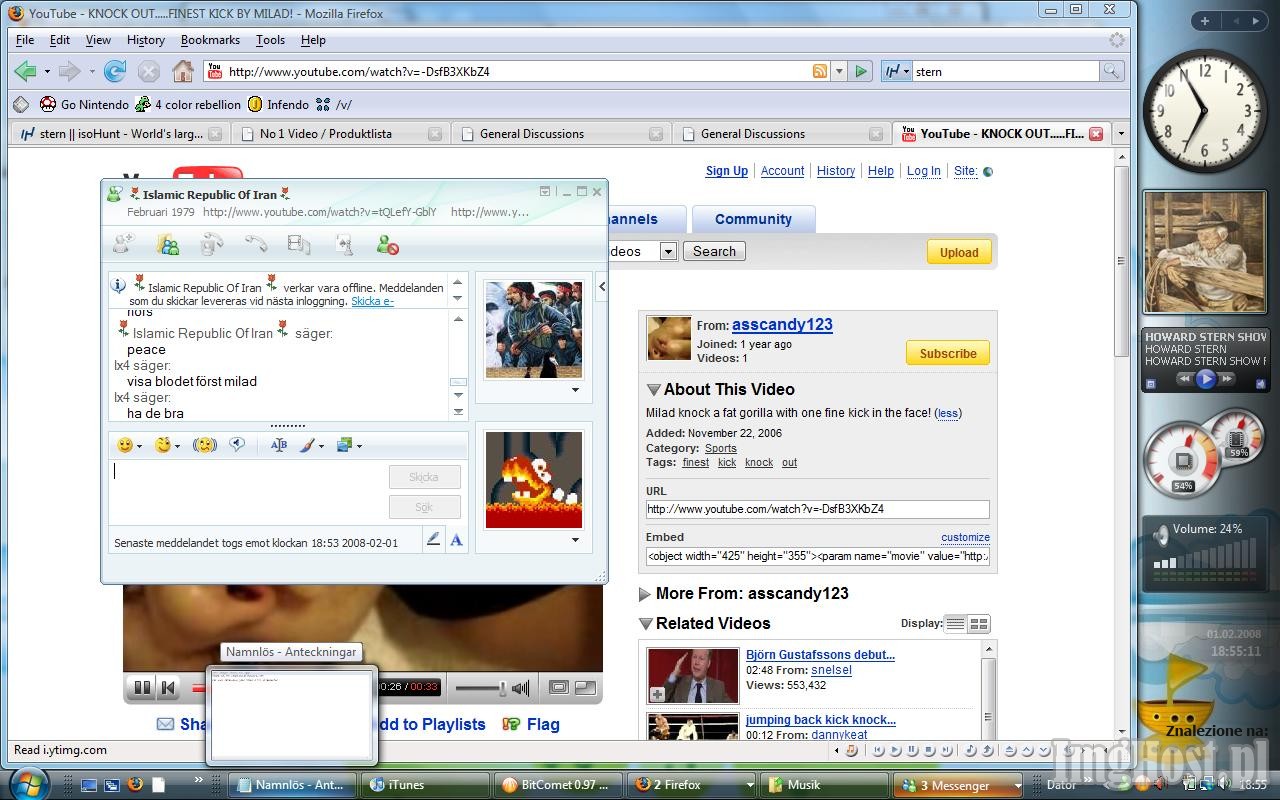1280x800 pixels.
Task: Open Messenger games icon
Action: point(344,243)
